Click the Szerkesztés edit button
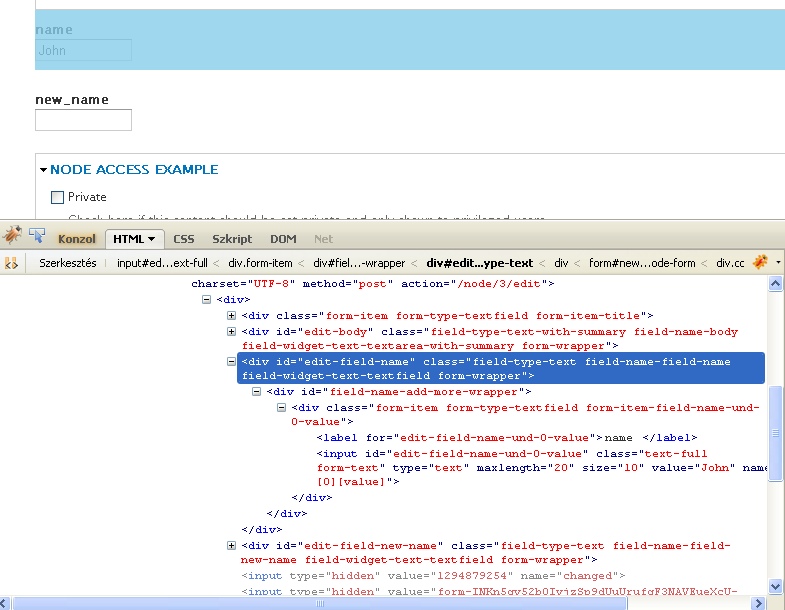Screen dimensions: 785x610 (x=67, y=263)
